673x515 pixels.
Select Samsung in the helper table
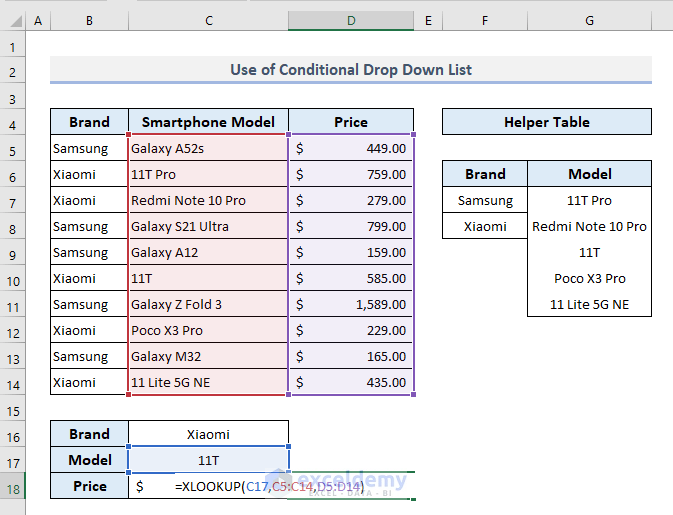pyautogui.click(x=485, y=200)
